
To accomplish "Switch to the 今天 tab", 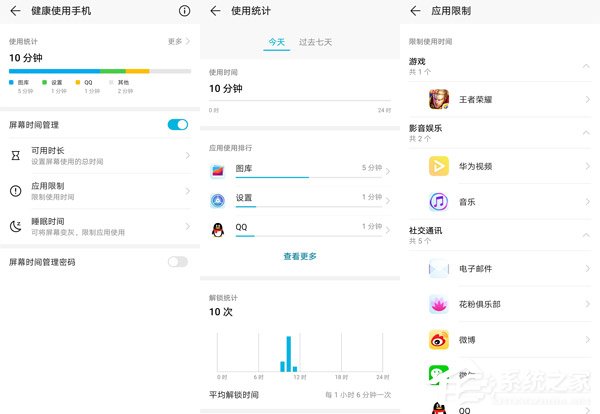I will click(x=277, y=42).
